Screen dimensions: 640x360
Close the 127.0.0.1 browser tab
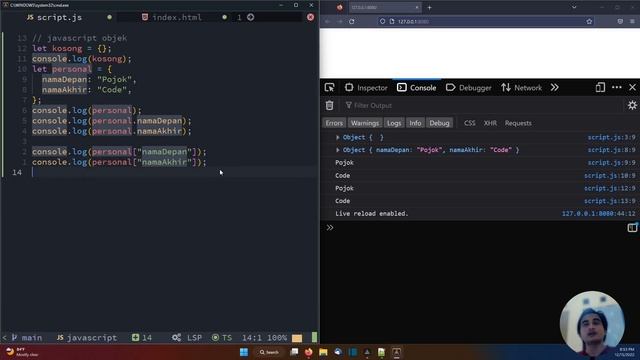[x=417, y=7]
